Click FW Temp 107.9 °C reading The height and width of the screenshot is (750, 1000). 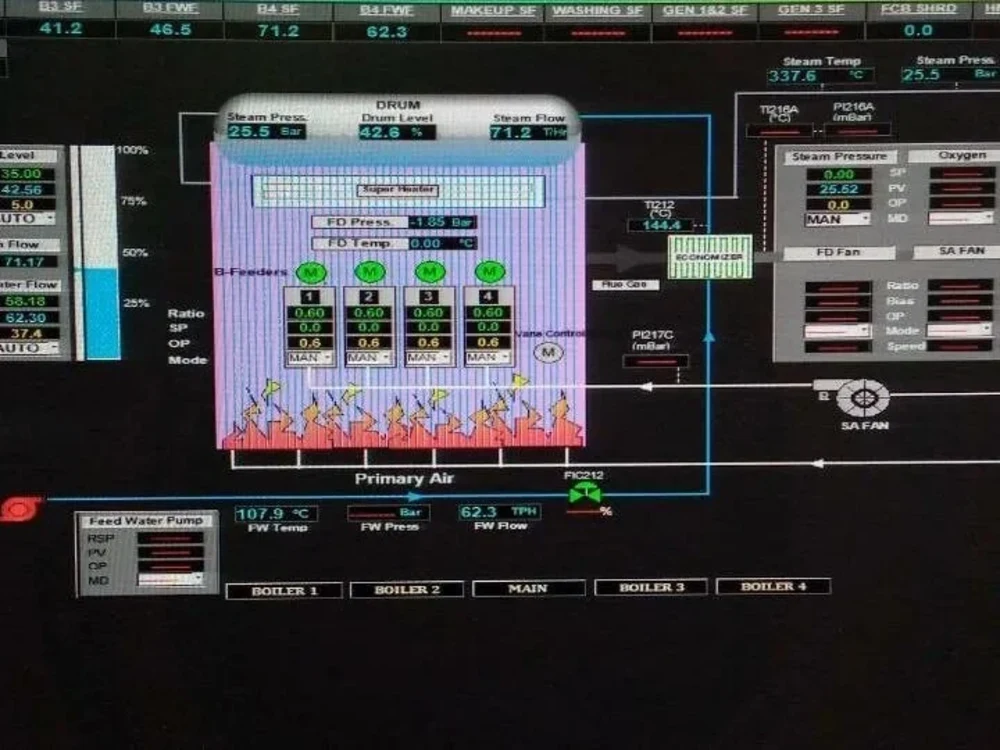pos(276,513)
